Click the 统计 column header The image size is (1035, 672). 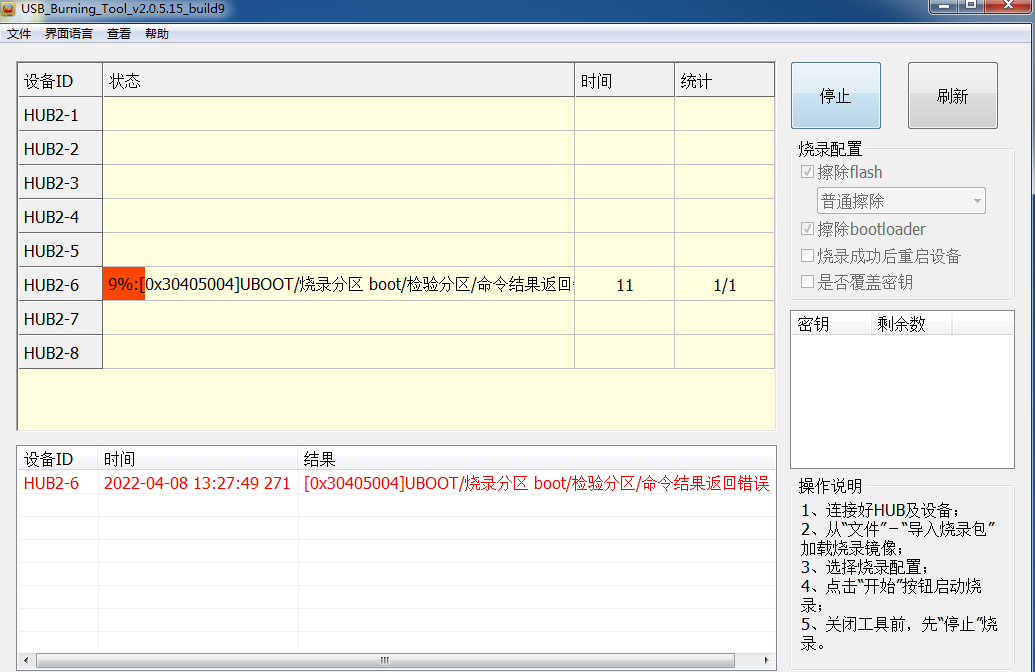(x=724, y=81)
